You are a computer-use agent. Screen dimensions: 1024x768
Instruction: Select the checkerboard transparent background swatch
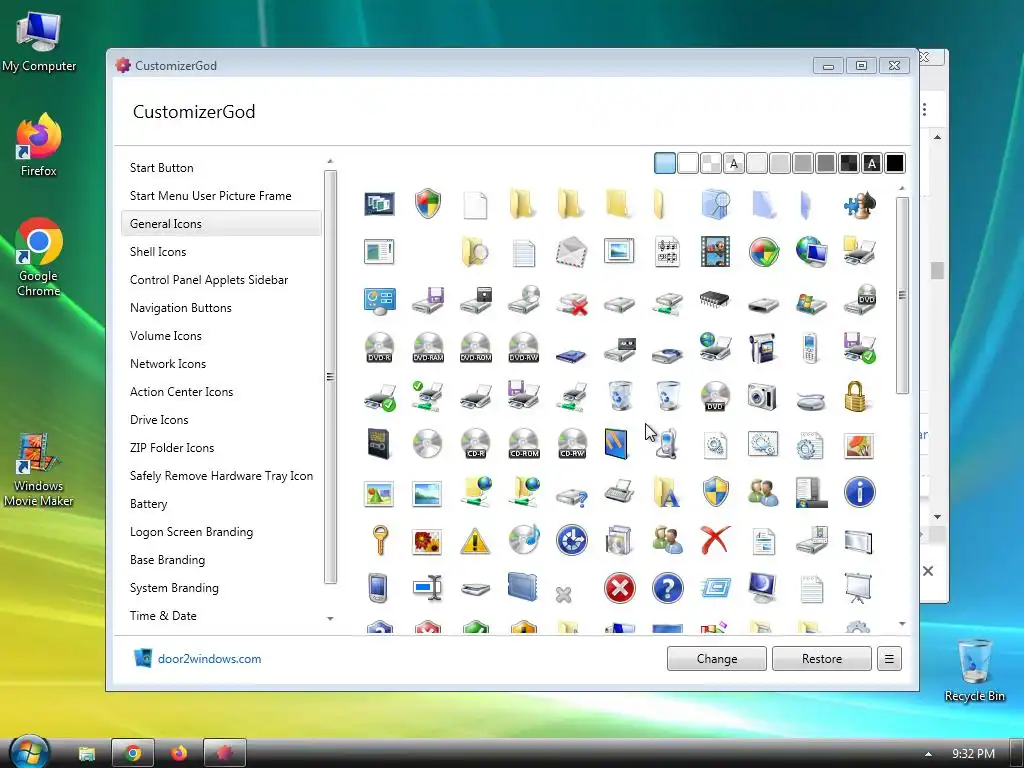711,163
